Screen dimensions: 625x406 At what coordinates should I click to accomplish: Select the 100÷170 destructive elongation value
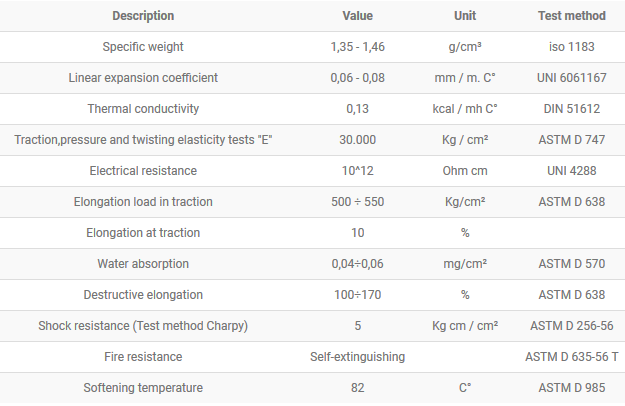tap(357, 295)
